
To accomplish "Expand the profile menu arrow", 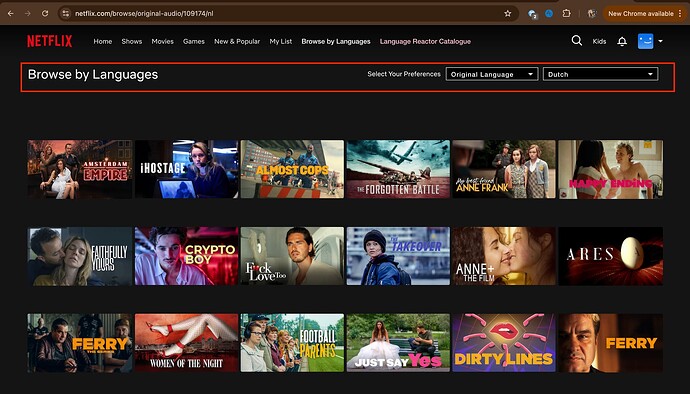I will [661, 41].
